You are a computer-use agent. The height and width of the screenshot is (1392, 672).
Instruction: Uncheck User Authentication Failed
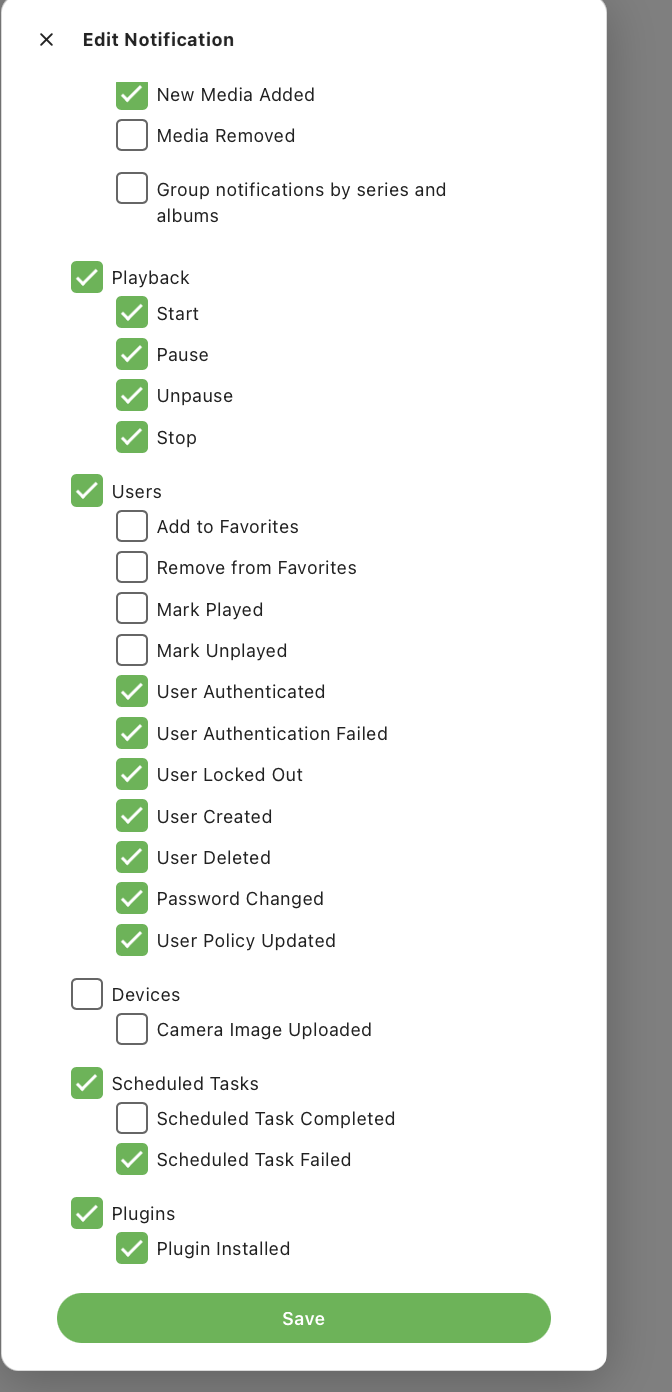[x=132, y=733]
